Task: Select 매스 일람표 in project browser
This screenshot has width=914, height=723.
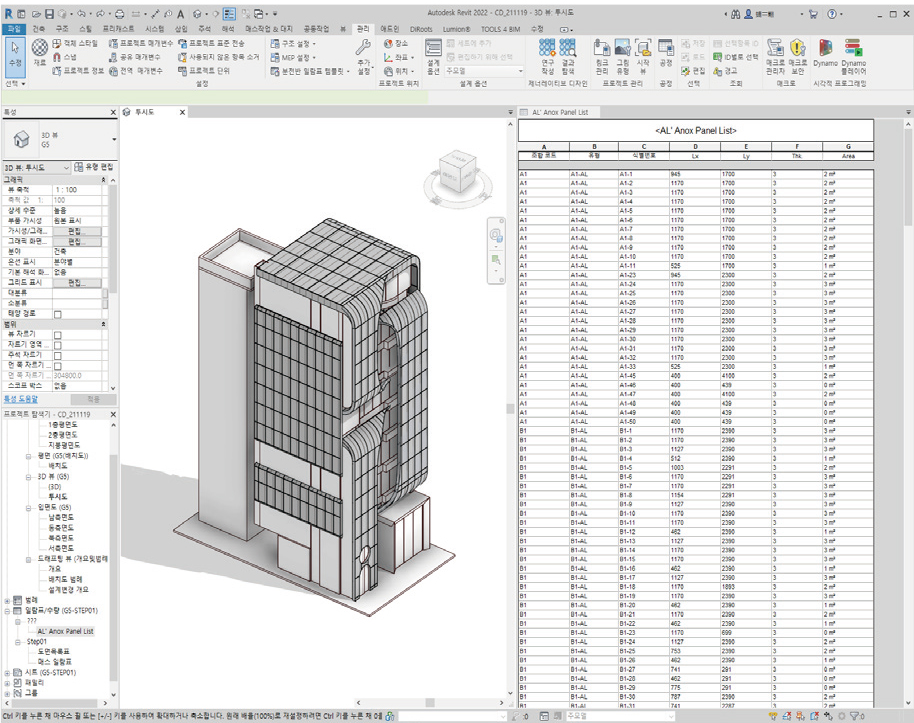Action: tap(55, 662)
